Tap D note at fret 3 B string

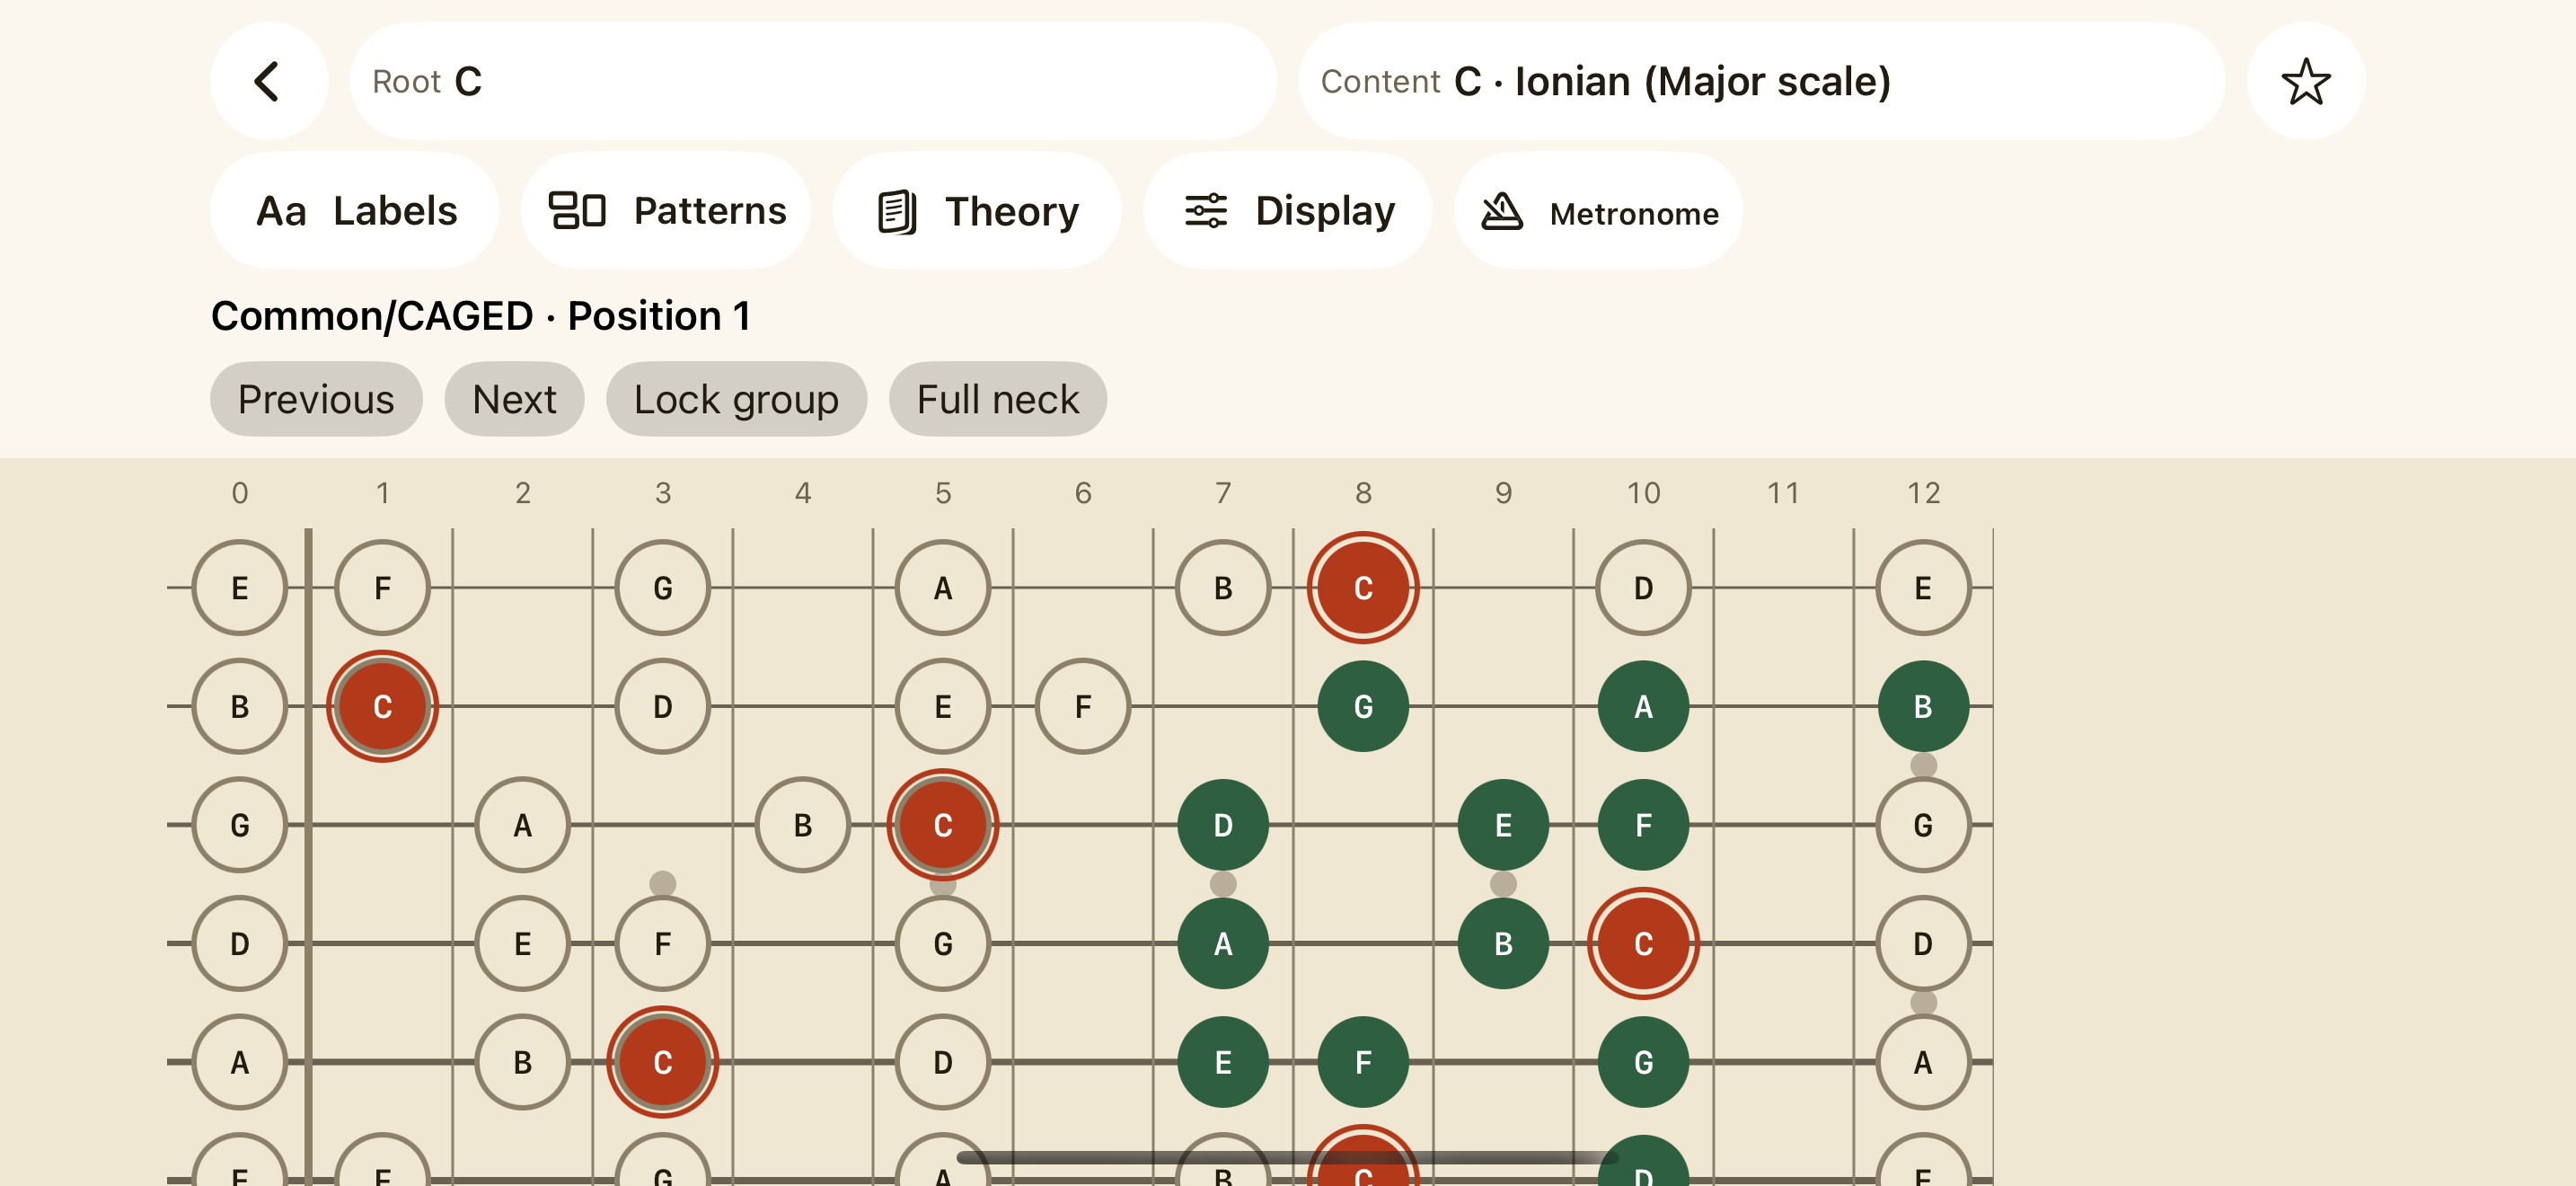click(662, 706)
